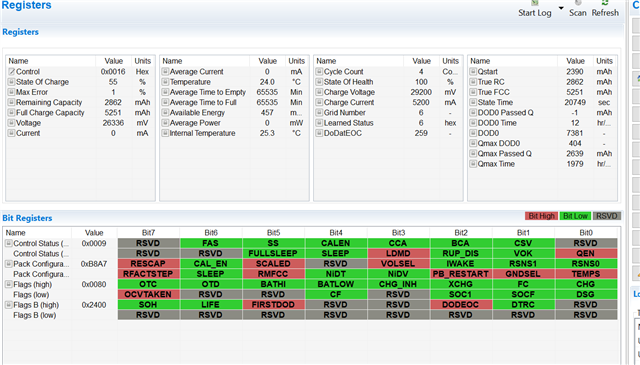Click the icon beside Qmax DOD0
640x365 pixels.
pos(473,143)
